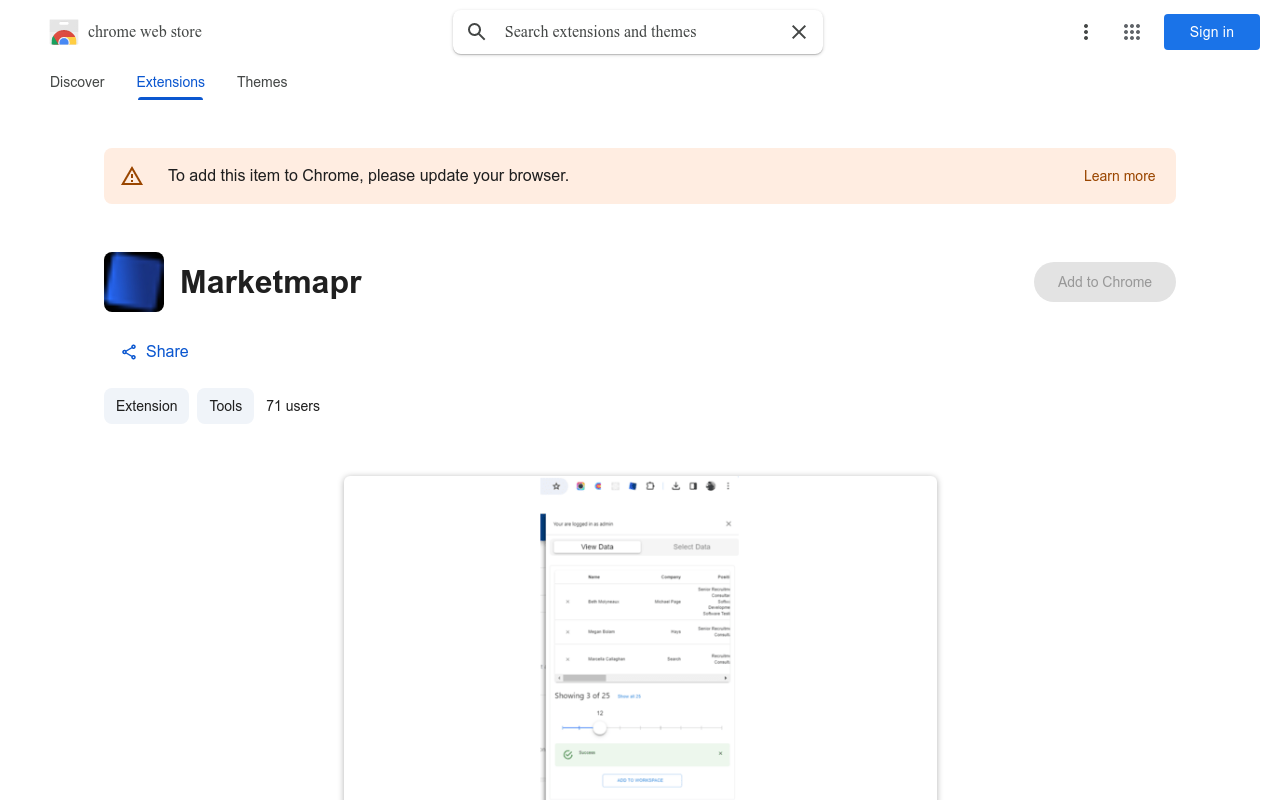Select the Extensions tab
This screenshot has height=800, width=1280.
[x=171, y=82]
